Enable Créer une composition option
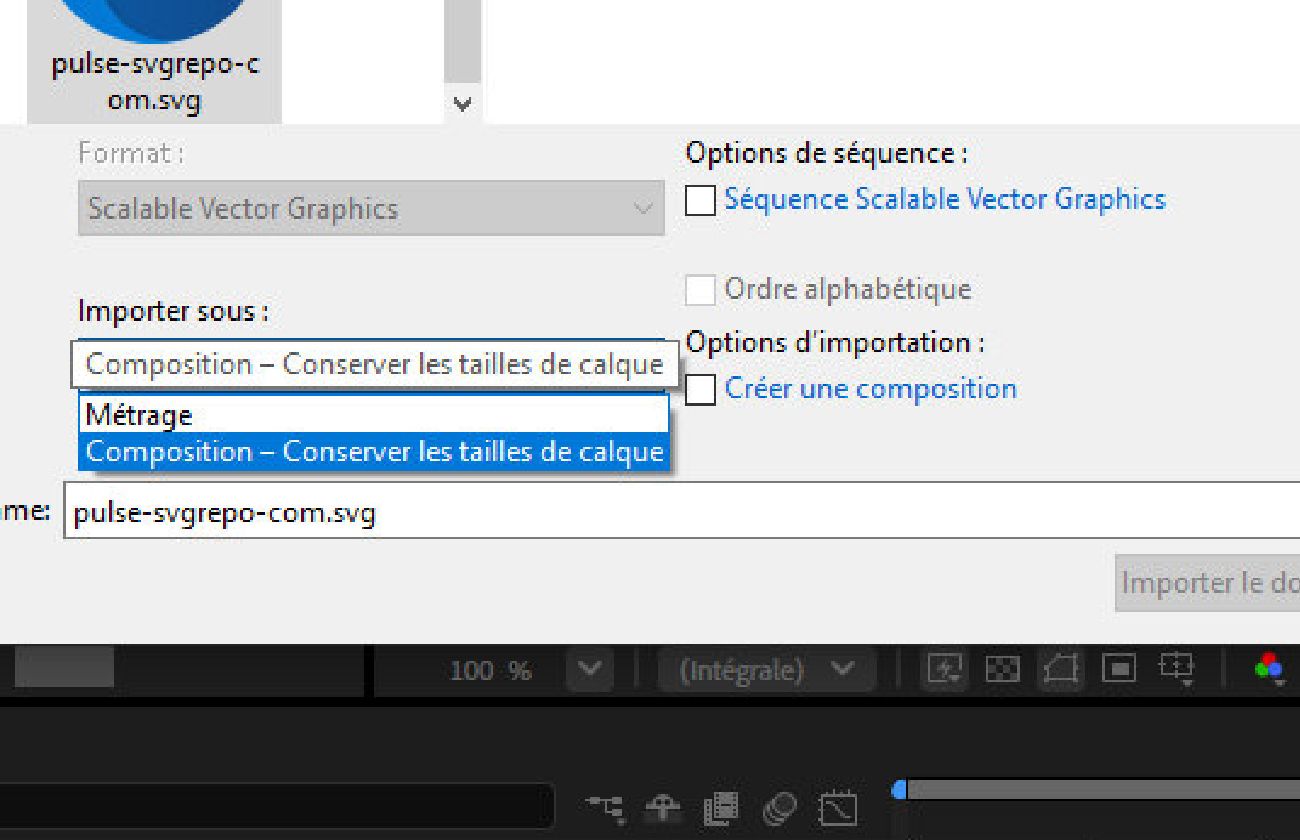Screen dimensions: 1300x840 point(700,388)
